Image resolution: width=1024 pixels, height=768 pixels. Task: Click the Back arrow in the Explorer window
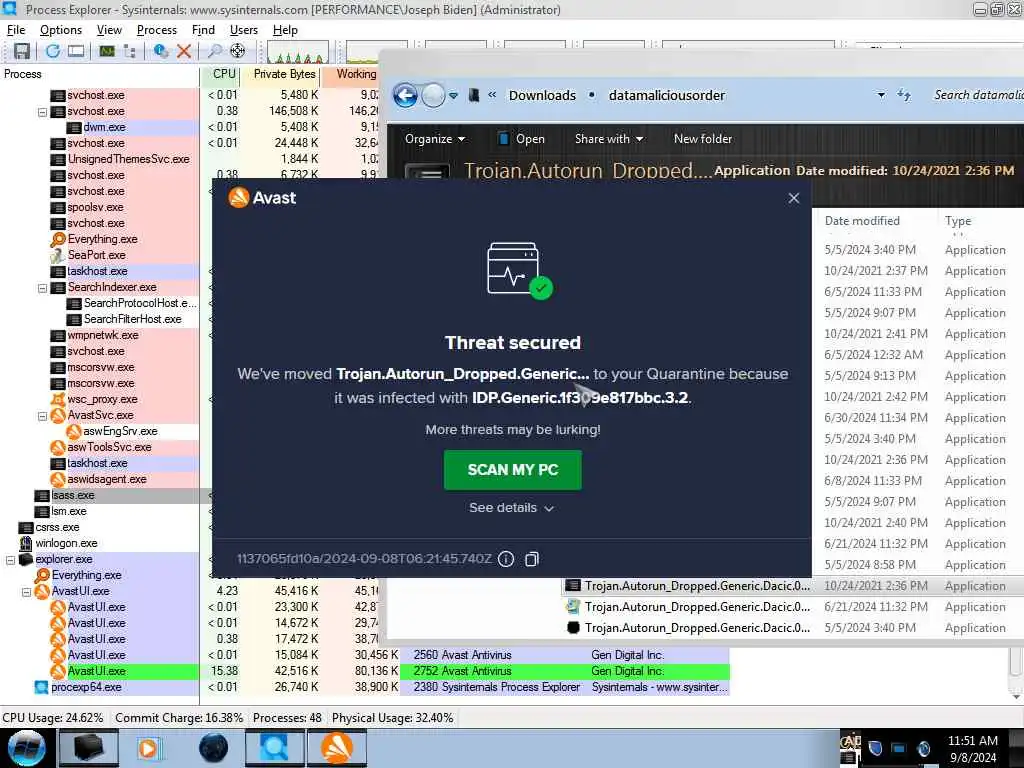(405, 95)
